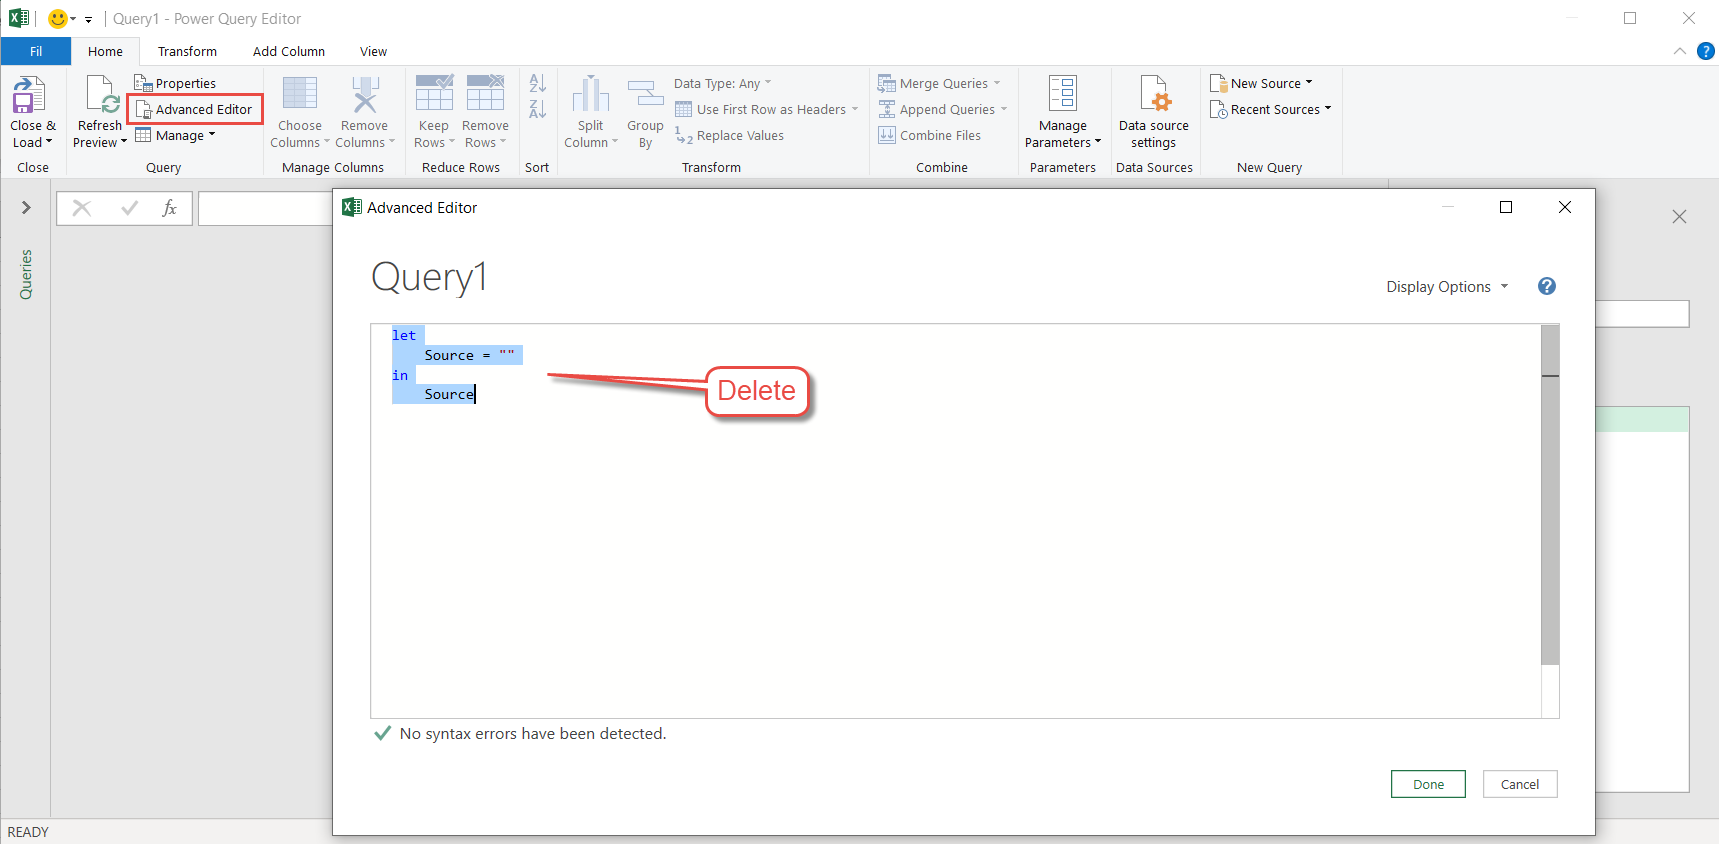Click the Refresh Preview icon
This screenshot has height=844, width=1719.
(101, 96)
